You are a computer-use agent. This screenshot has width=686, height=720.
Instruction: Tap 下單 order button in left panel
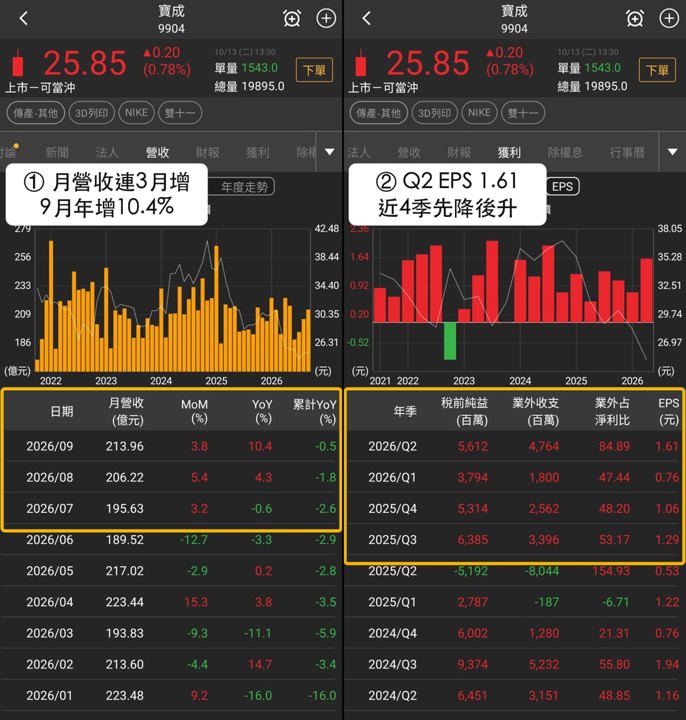[x=315, y=70]
